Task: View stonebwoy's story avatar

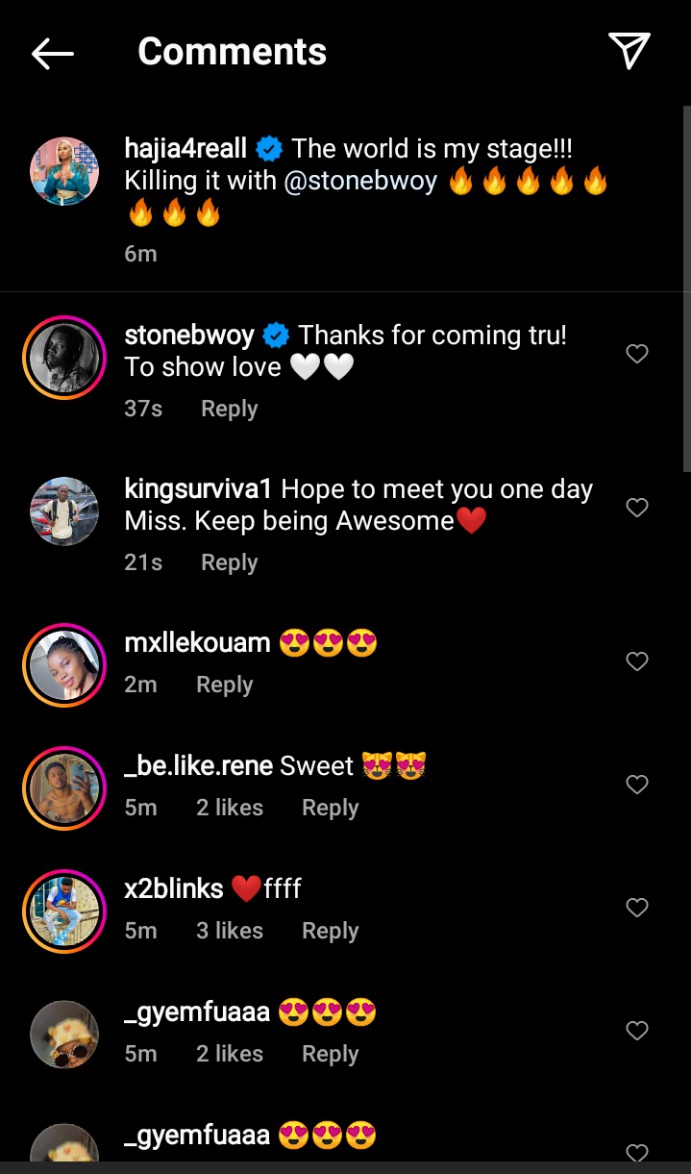Action: click(64, 357)
